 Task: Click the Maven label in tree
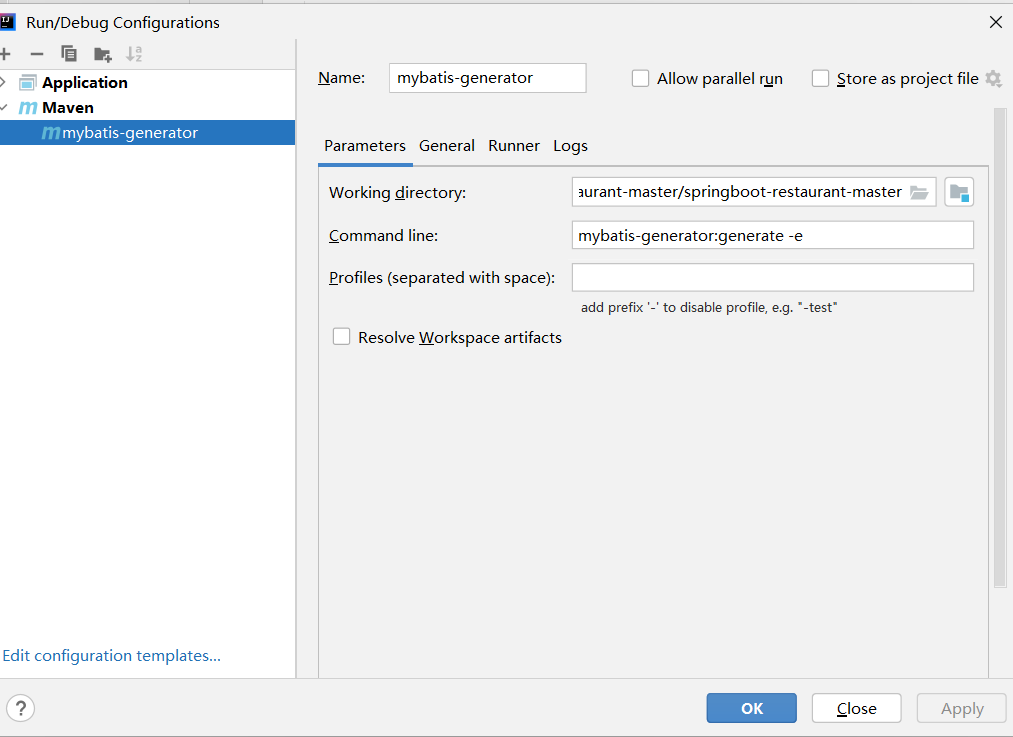pos(68,108)
